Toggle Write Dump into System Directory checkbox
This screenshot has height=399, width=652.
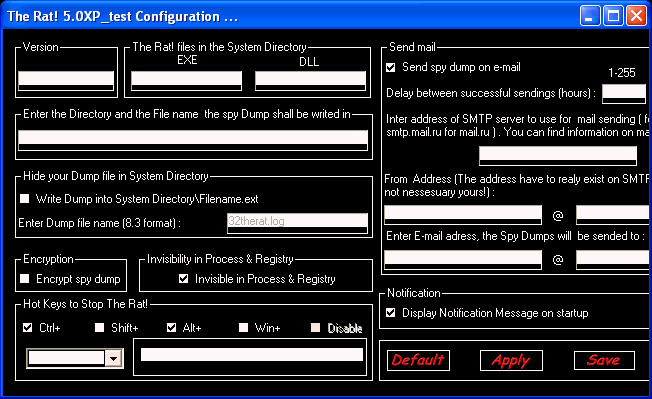tap(25, 199)
